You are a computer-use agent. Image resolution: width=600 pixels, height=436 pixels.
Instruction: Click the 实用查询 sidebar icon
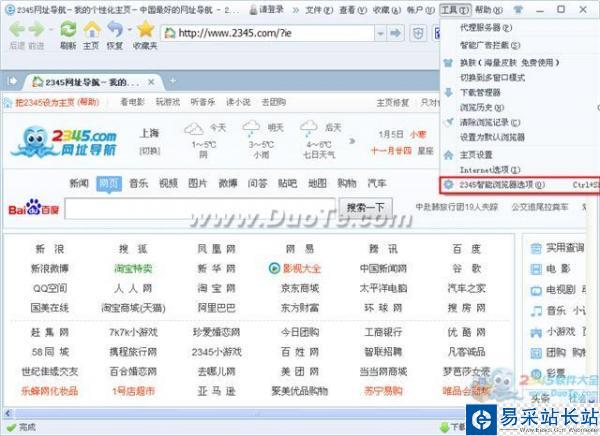point(536,248)
